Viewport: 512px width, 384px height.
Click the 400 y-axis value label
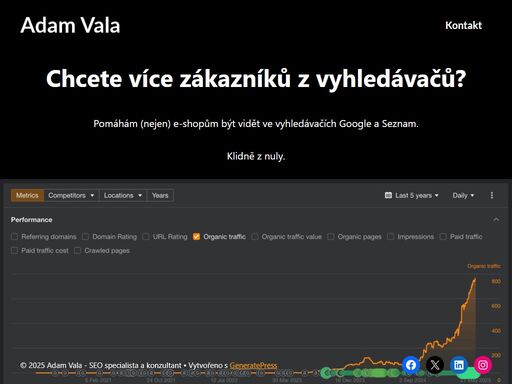(x=496, y=331)
